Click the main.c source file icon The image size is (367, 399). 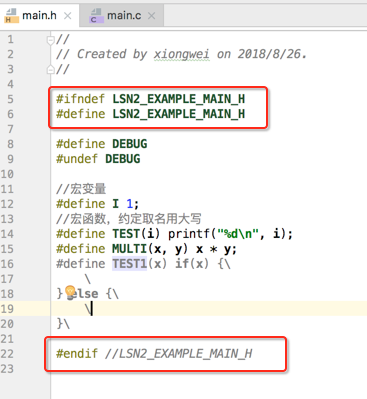pos(96,16)
